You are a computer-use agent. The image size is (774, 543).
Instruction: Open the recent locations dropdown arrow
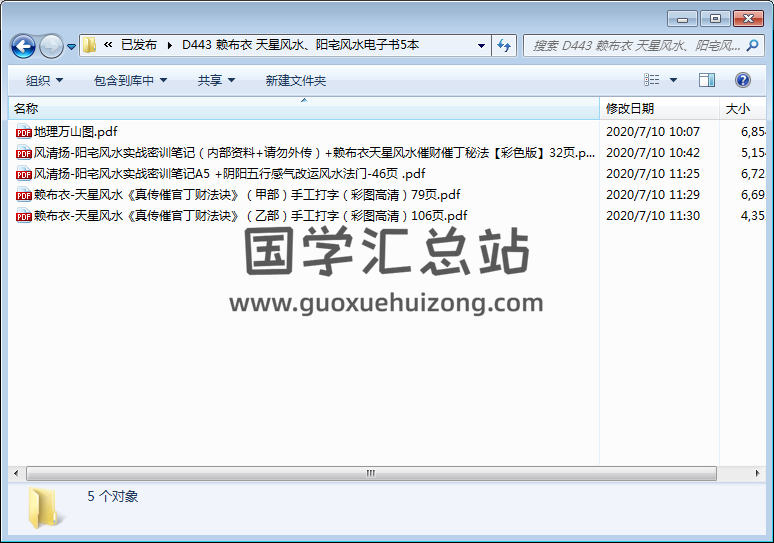[x=72, y=46]
